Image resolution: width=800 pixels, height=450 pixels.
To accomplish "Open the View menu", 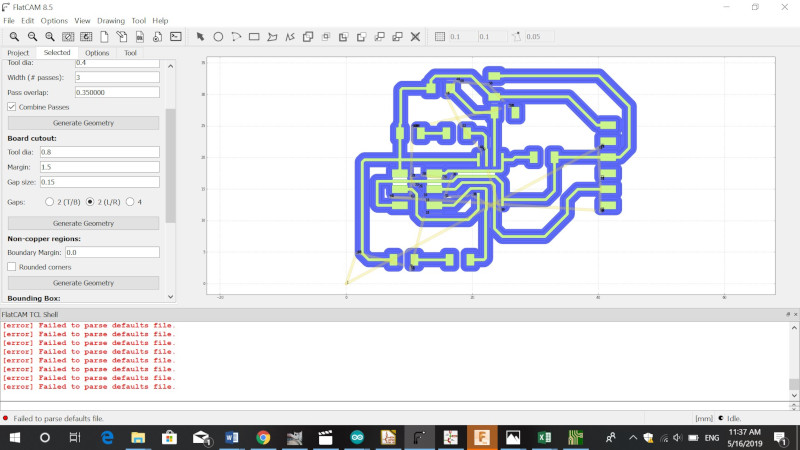I will click(x=82, y=21).
